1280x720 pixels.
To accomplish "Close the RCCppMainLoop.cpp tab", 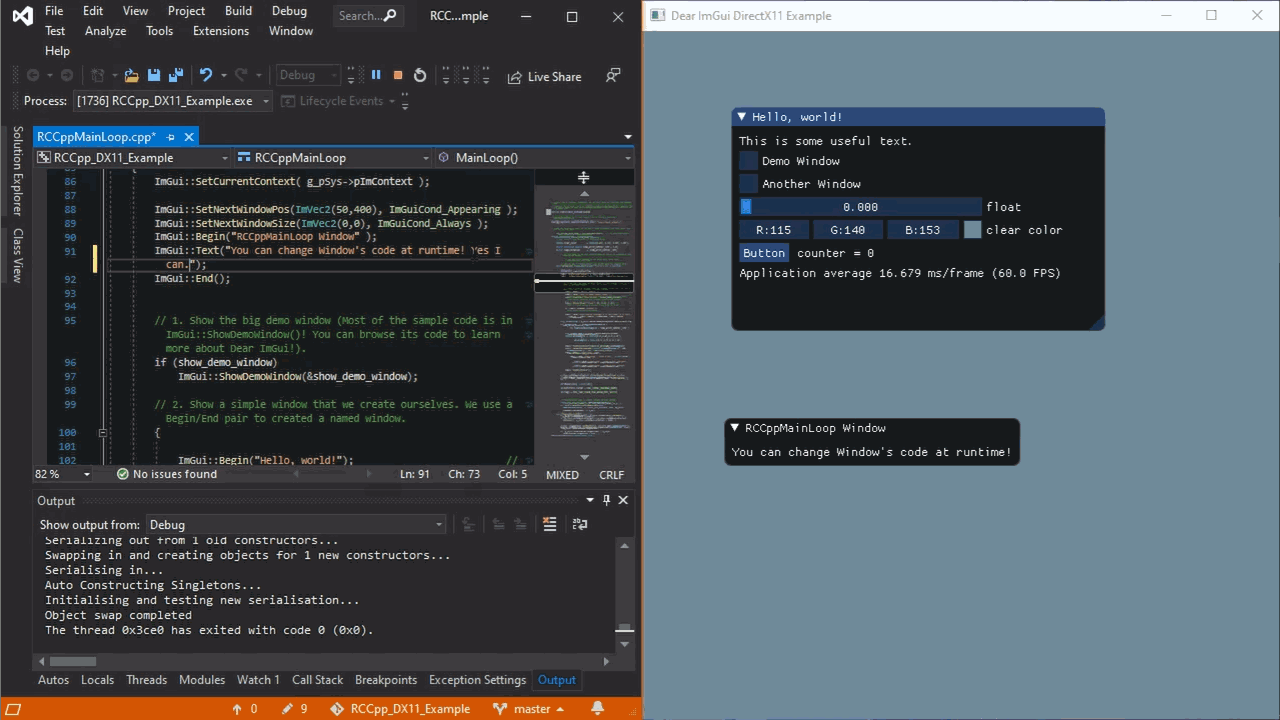I will coord(188,137).
